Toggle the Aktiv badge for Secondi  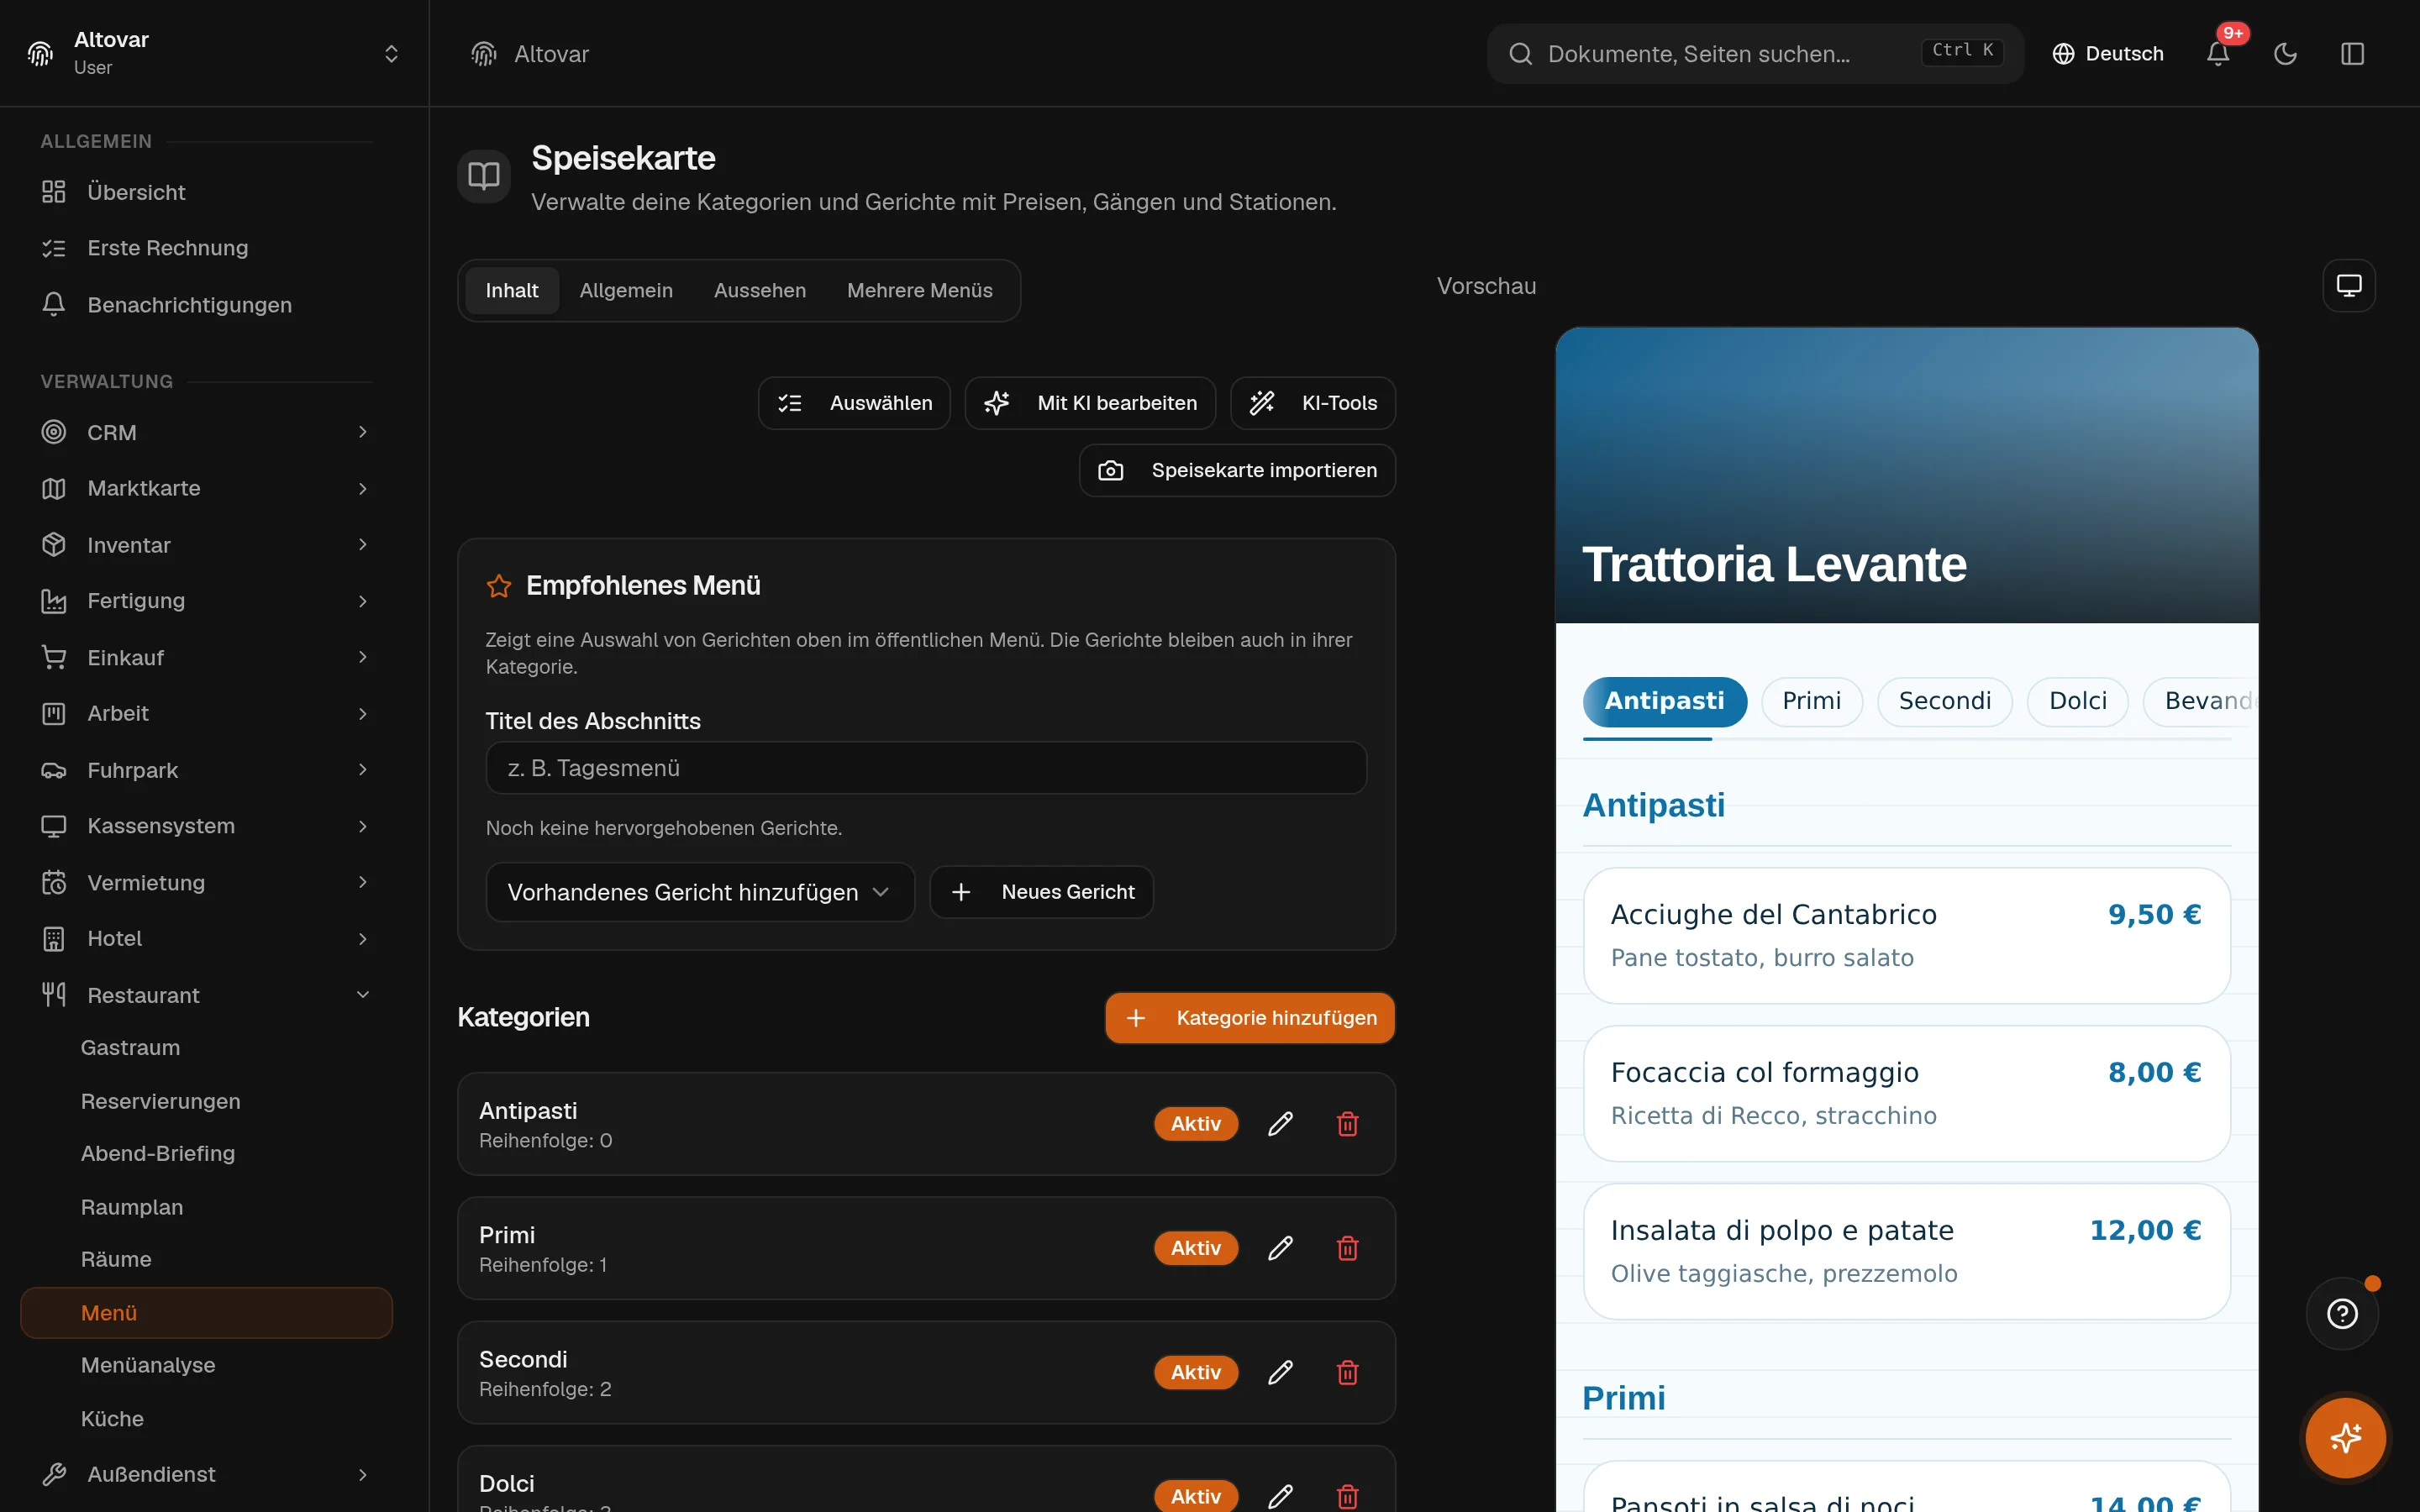[1195, 1372]
